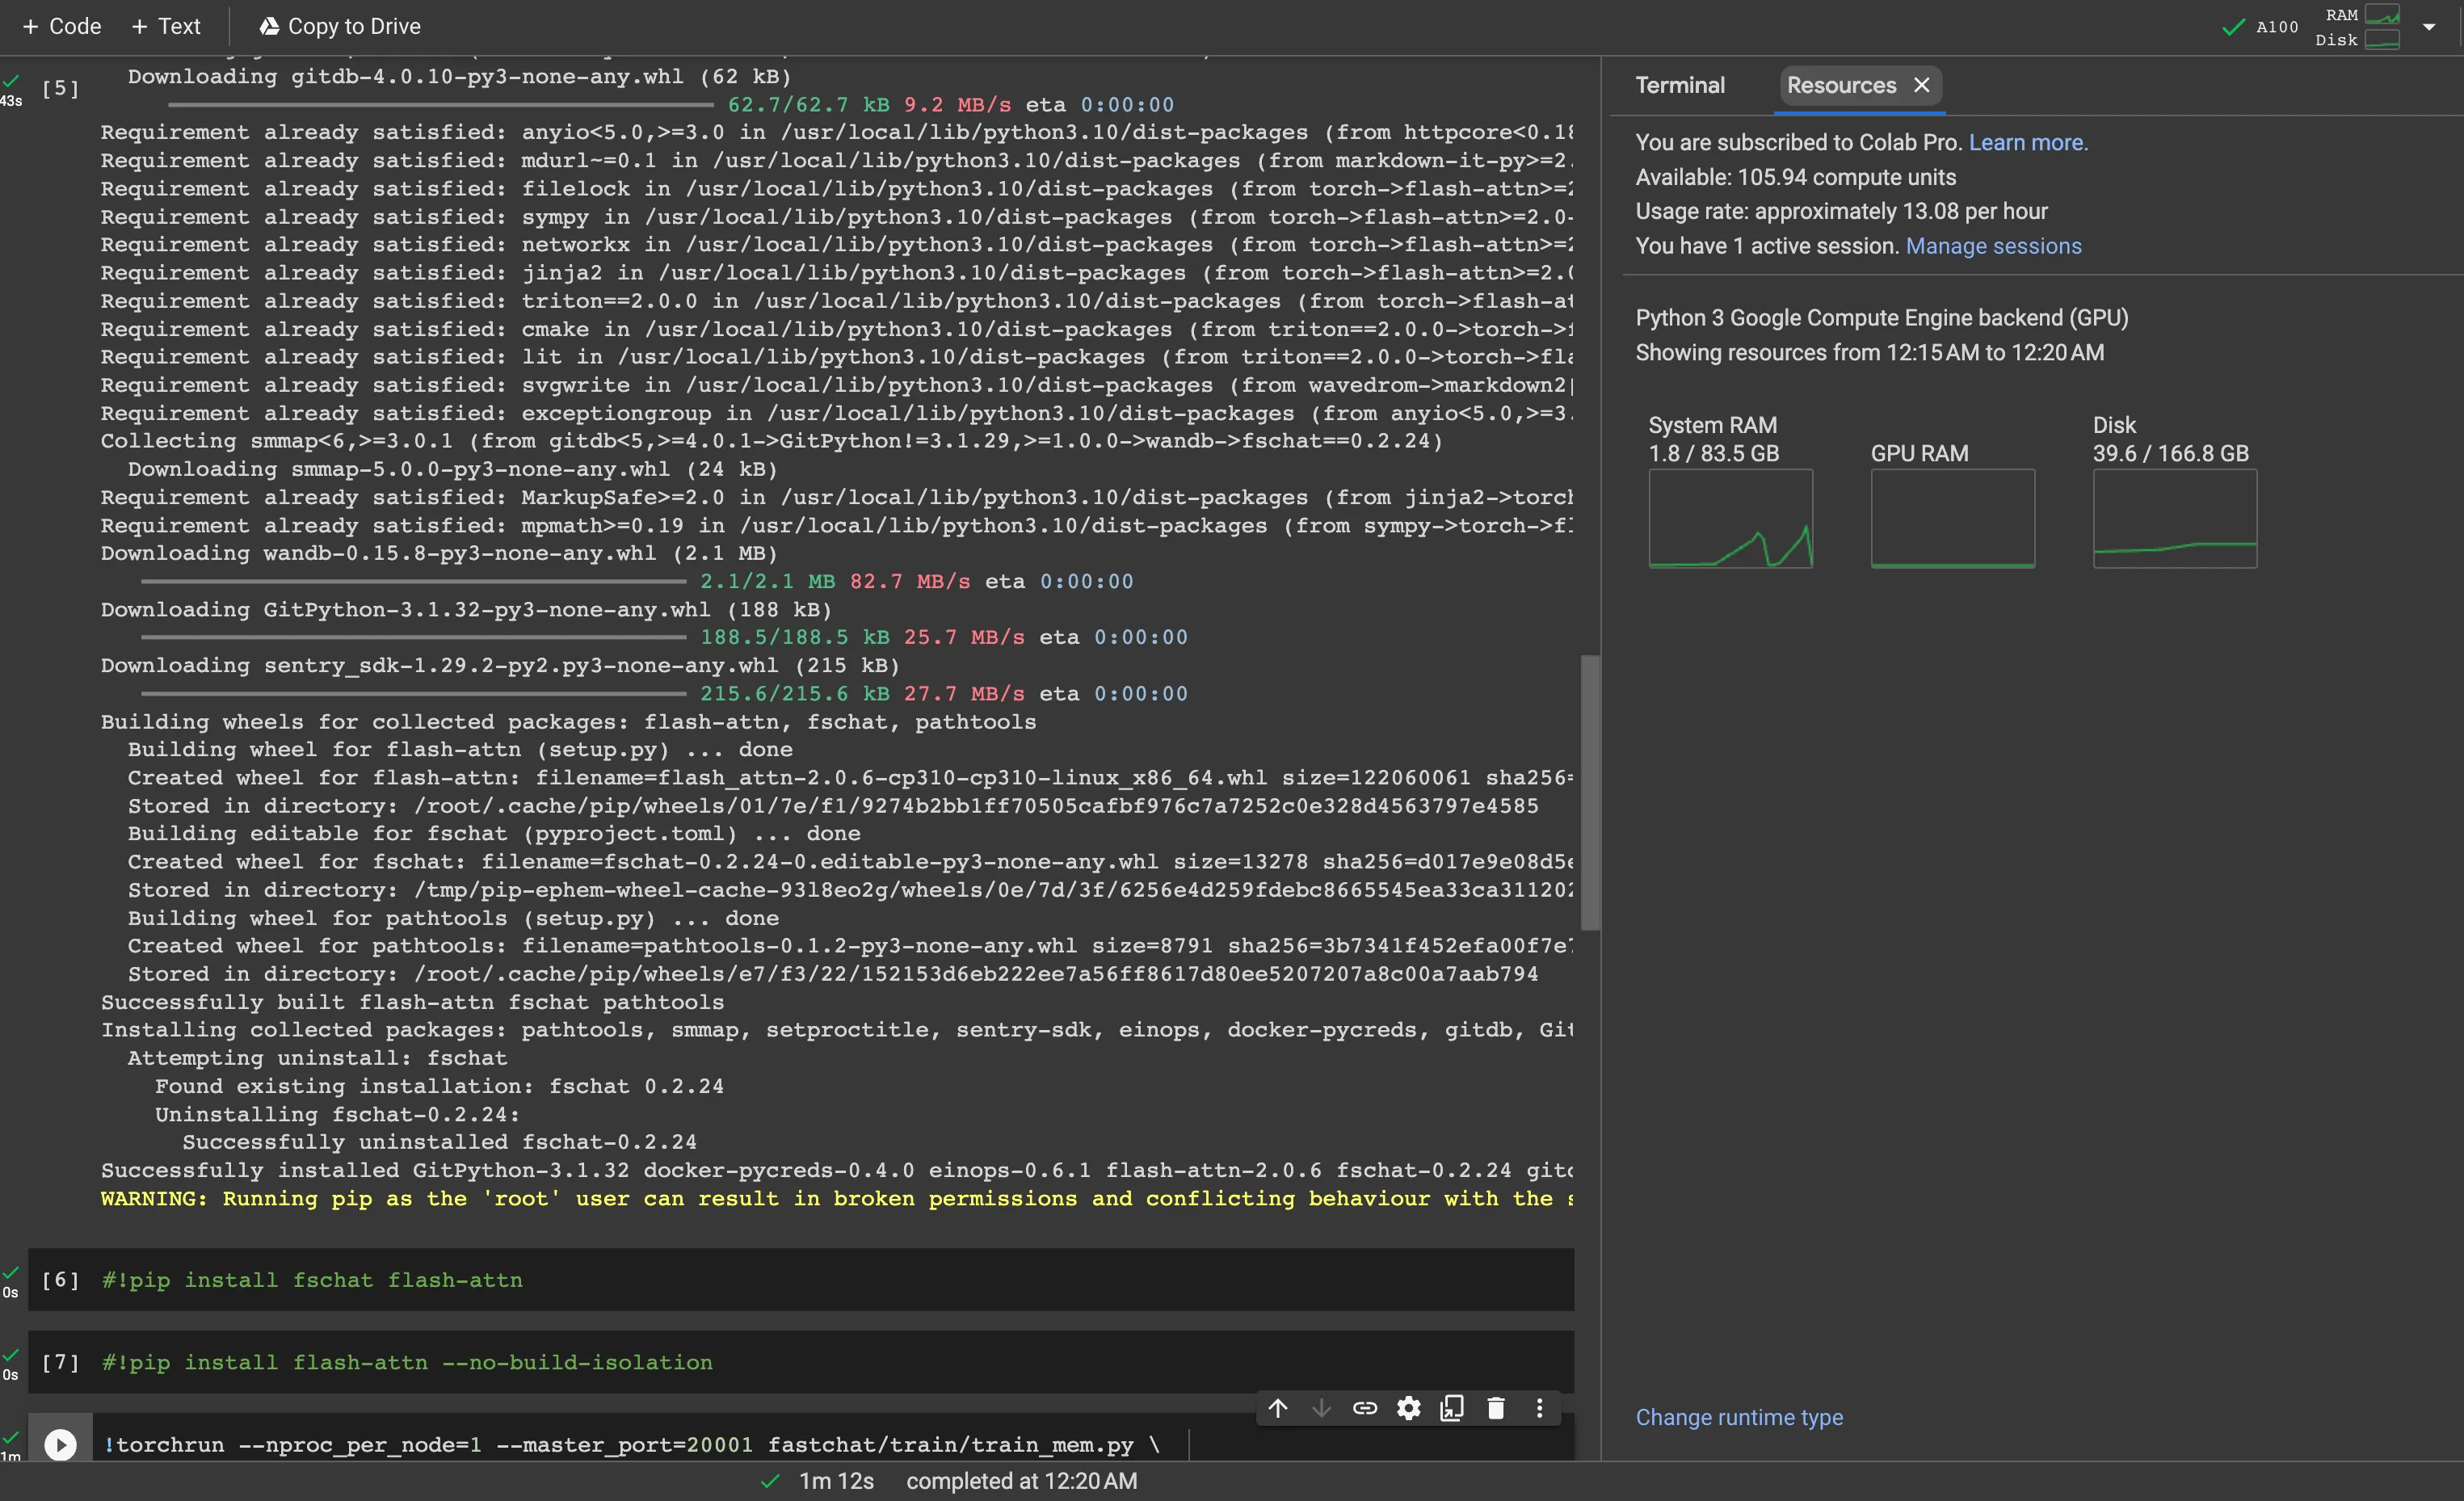
Task: Mirror cell in tab icon
Action: 1452,1408
